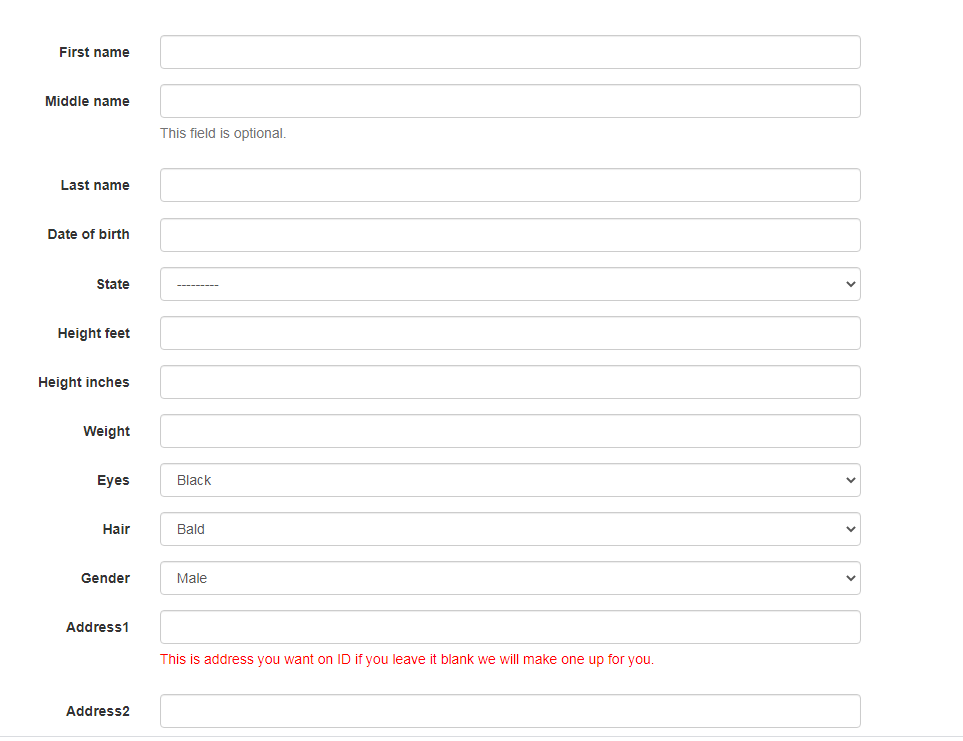Click into the Date of birth field
This screenshot has height=741, width=963.
(510, 235)
